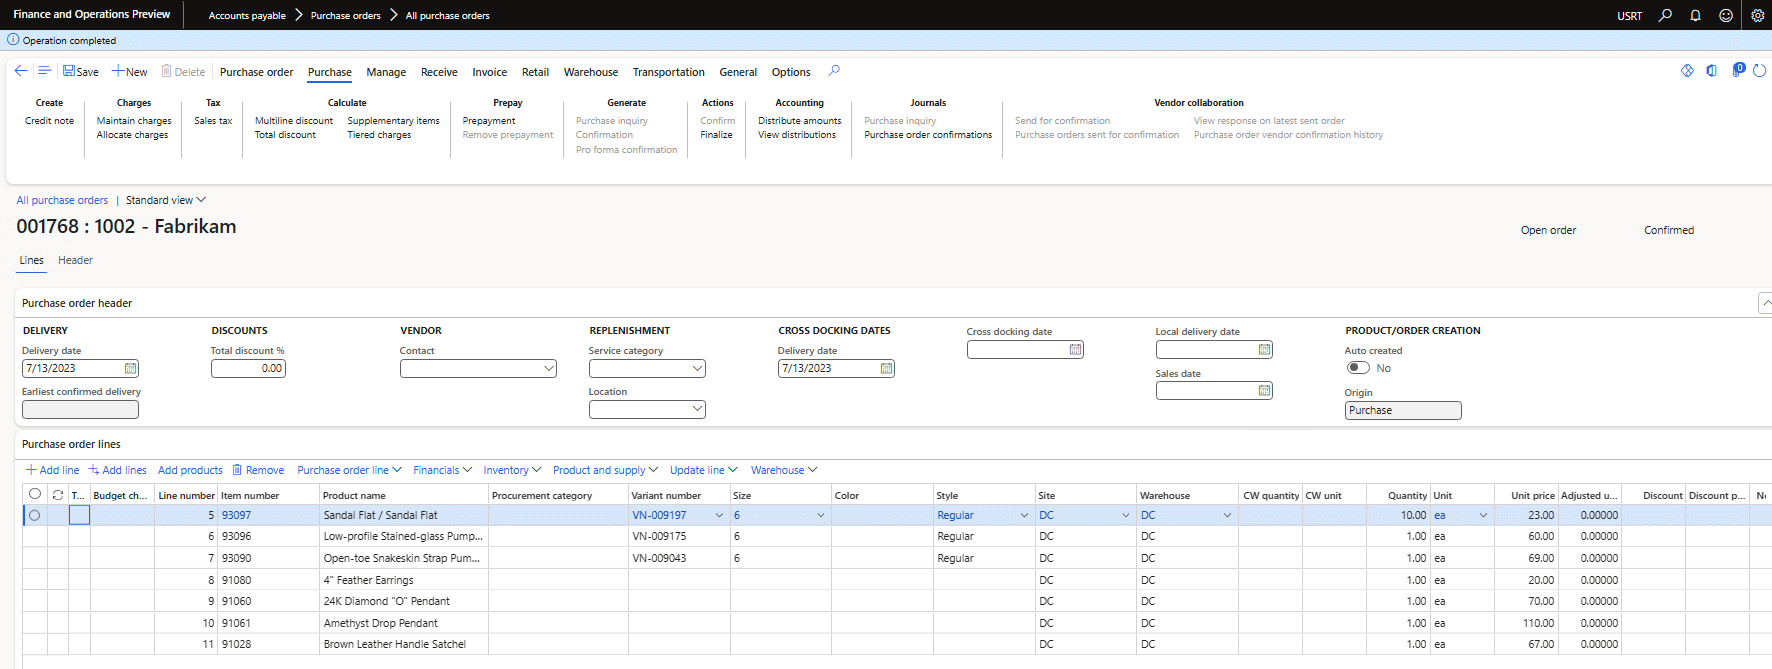
Task: Switch to the Receive ribbon tab
Action: (439, 72)
